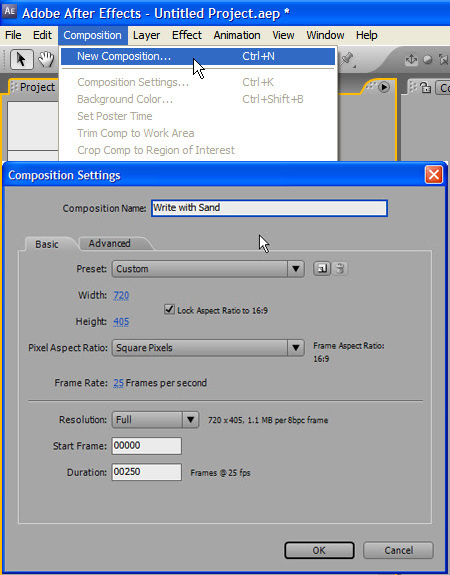Click the lock icon on Composition panel
Image resolution: width=450 pixels, height=575 pixels.
coord(425,88)
